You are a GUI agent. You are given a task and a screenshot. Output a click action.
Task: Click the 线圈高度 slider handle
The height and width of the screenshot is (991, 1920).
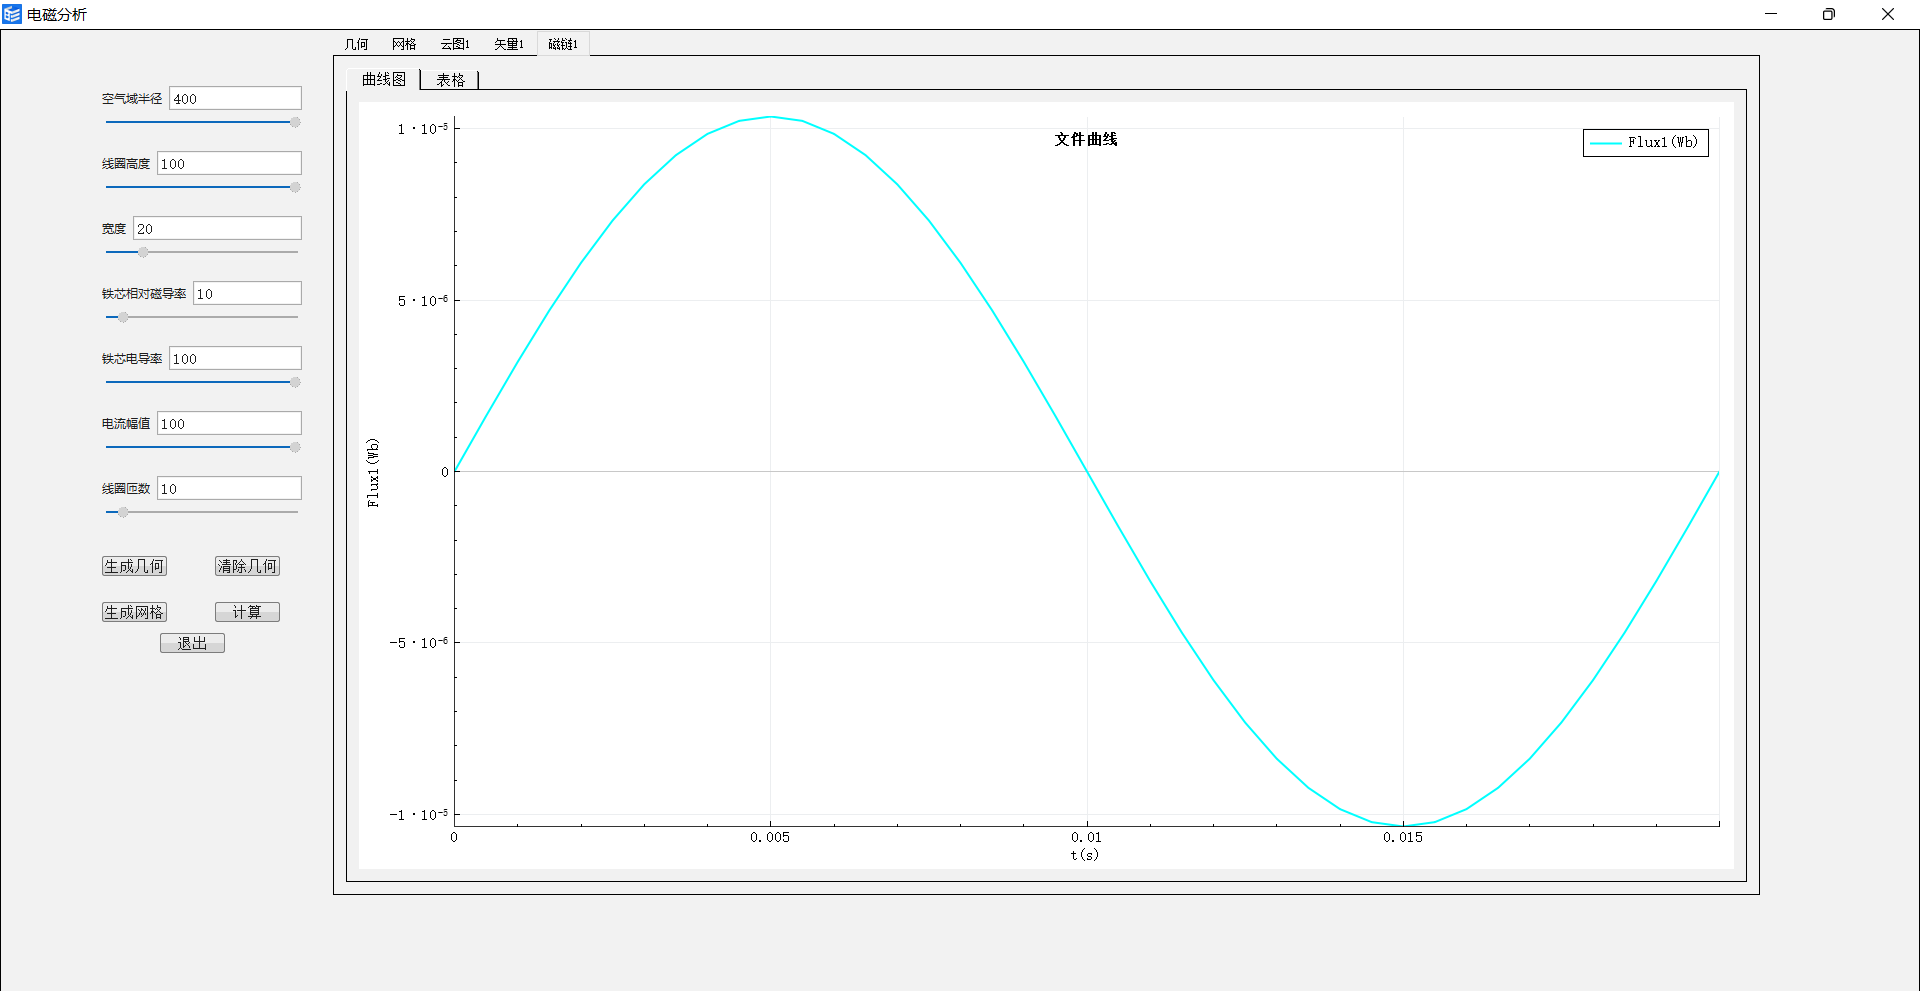[x=295, y=187]
